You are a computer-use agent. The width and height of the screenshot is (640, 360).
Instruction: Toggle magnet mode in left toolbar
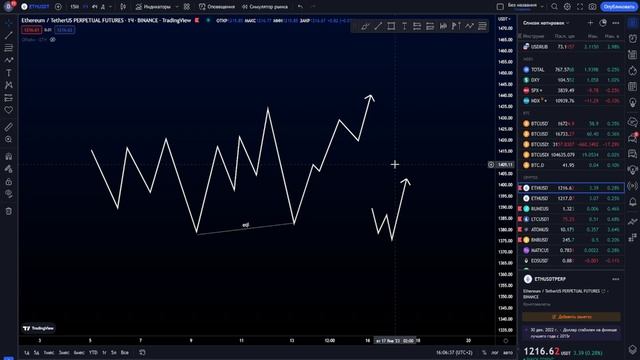click(9, 156)
